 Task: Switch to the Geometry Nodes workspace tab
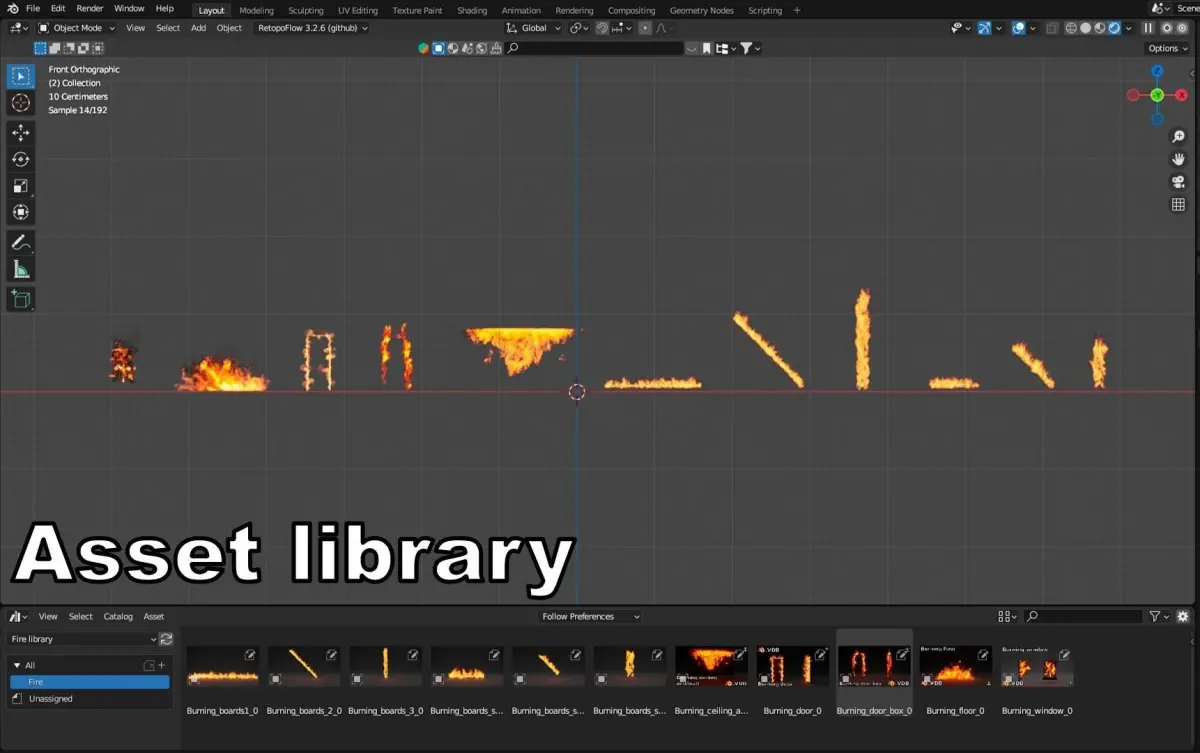701,10
